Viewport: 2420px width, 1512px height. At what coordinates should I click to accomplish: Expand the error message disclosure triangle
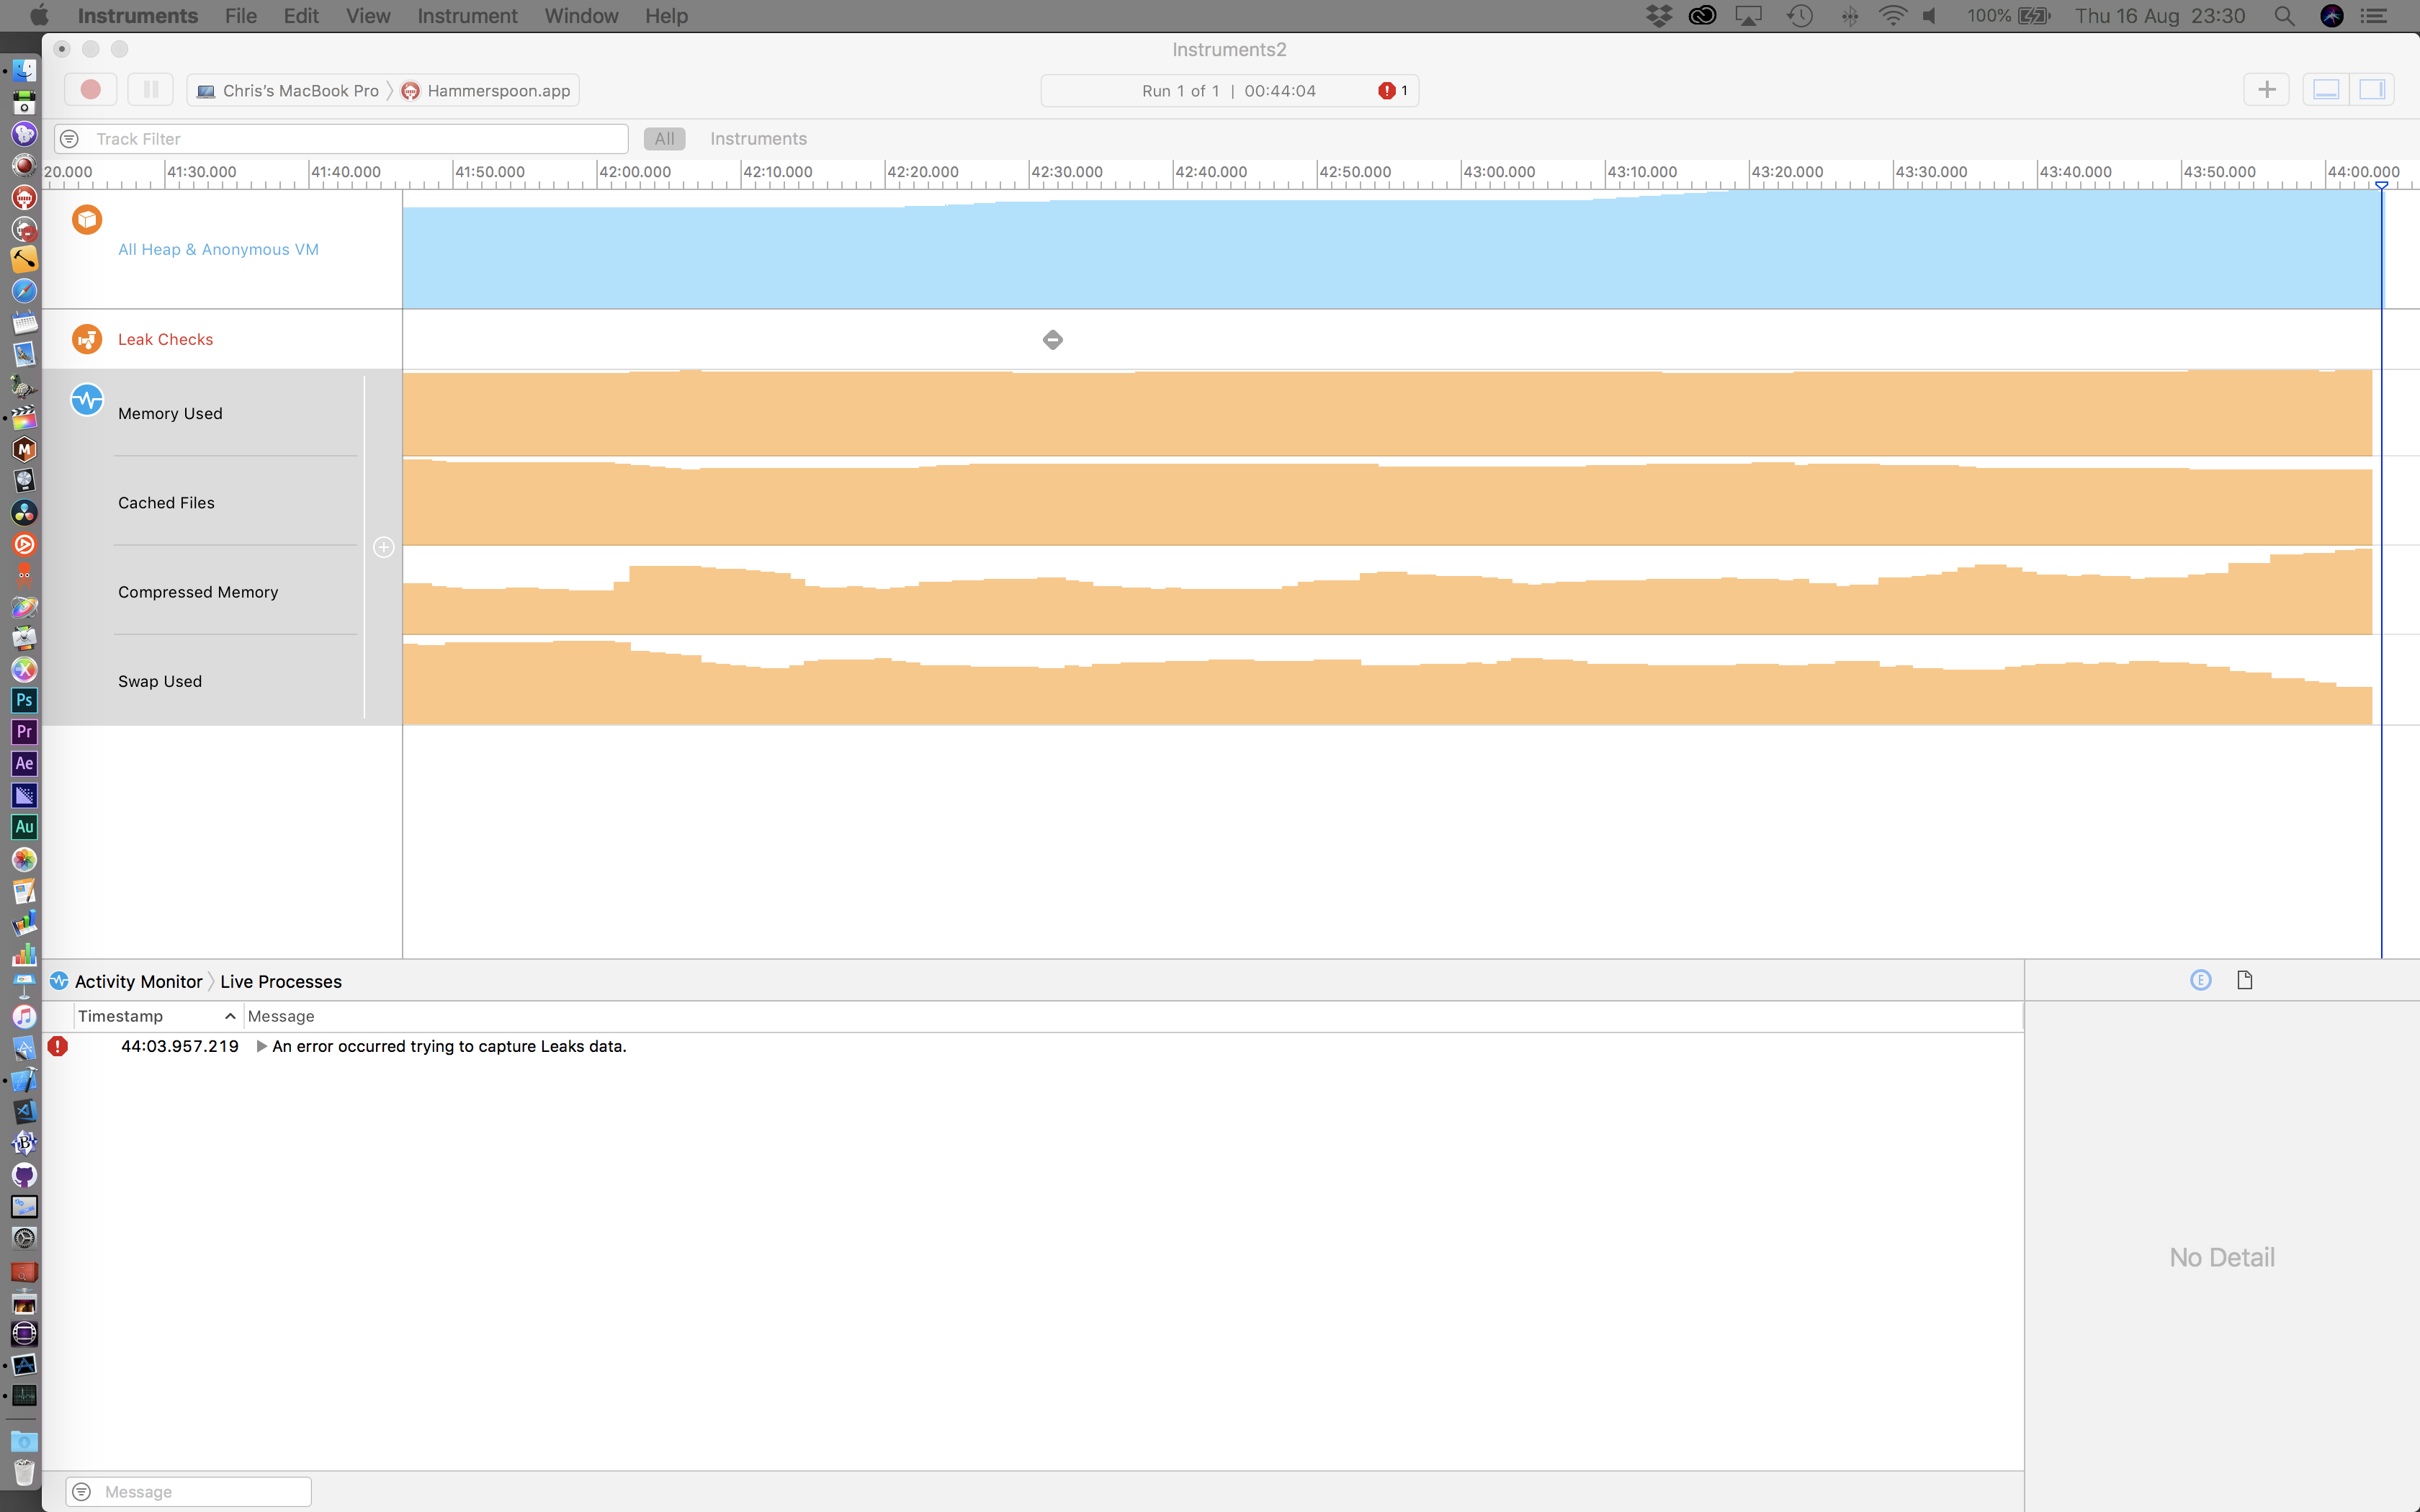tap(261, 1046)
